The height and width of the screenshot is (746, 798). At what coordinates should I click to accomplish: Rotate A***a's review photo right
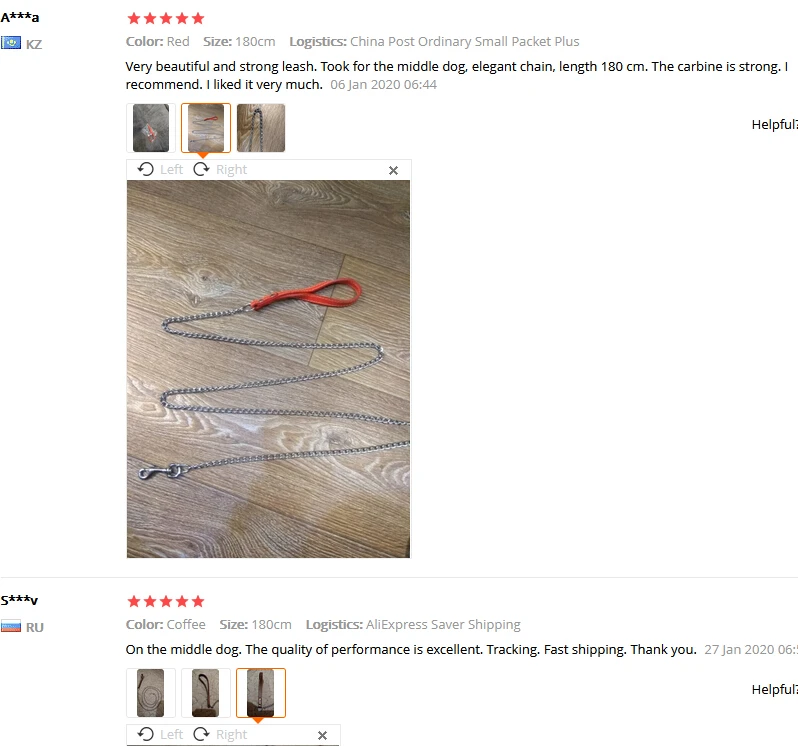220,169
